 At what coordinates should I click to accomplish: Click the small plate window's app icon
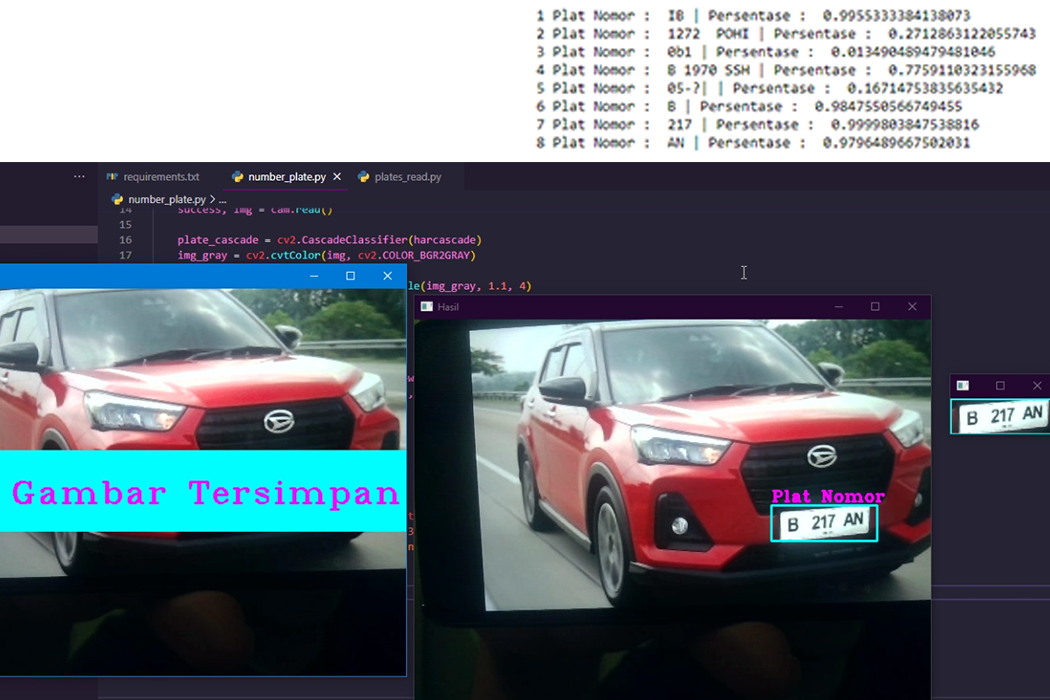[x=962, y=386]
